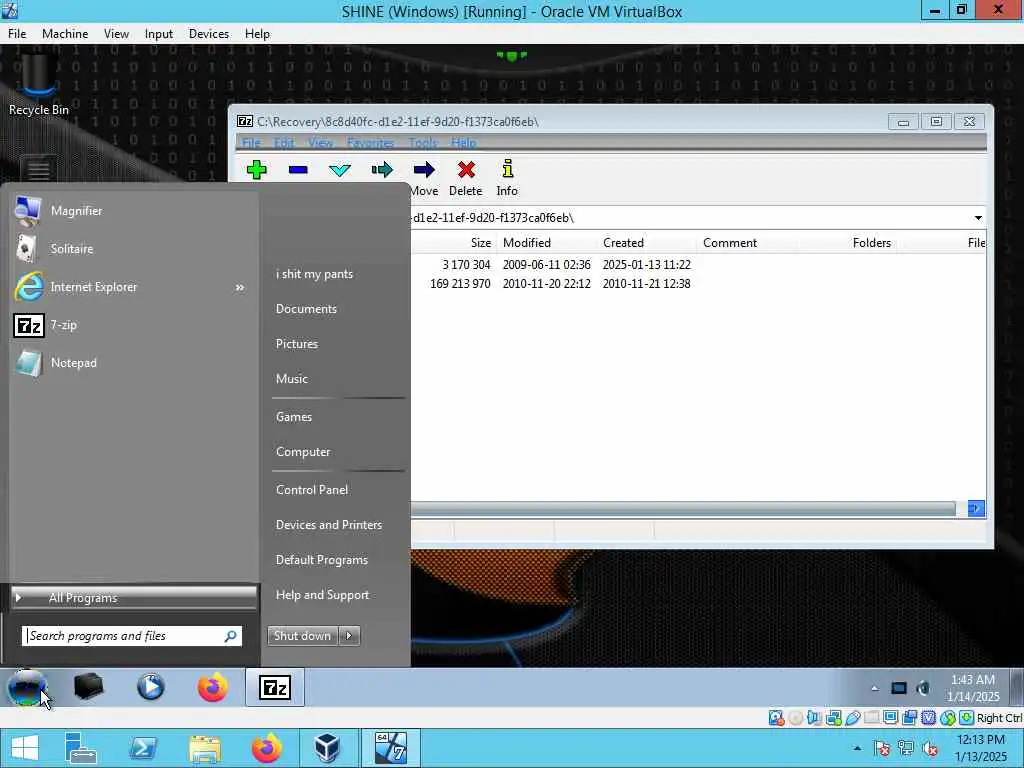The width and height of the screenshot is (1024, 768).
Task: Click the guest Start orb button
Action: (x=27, y=687)
